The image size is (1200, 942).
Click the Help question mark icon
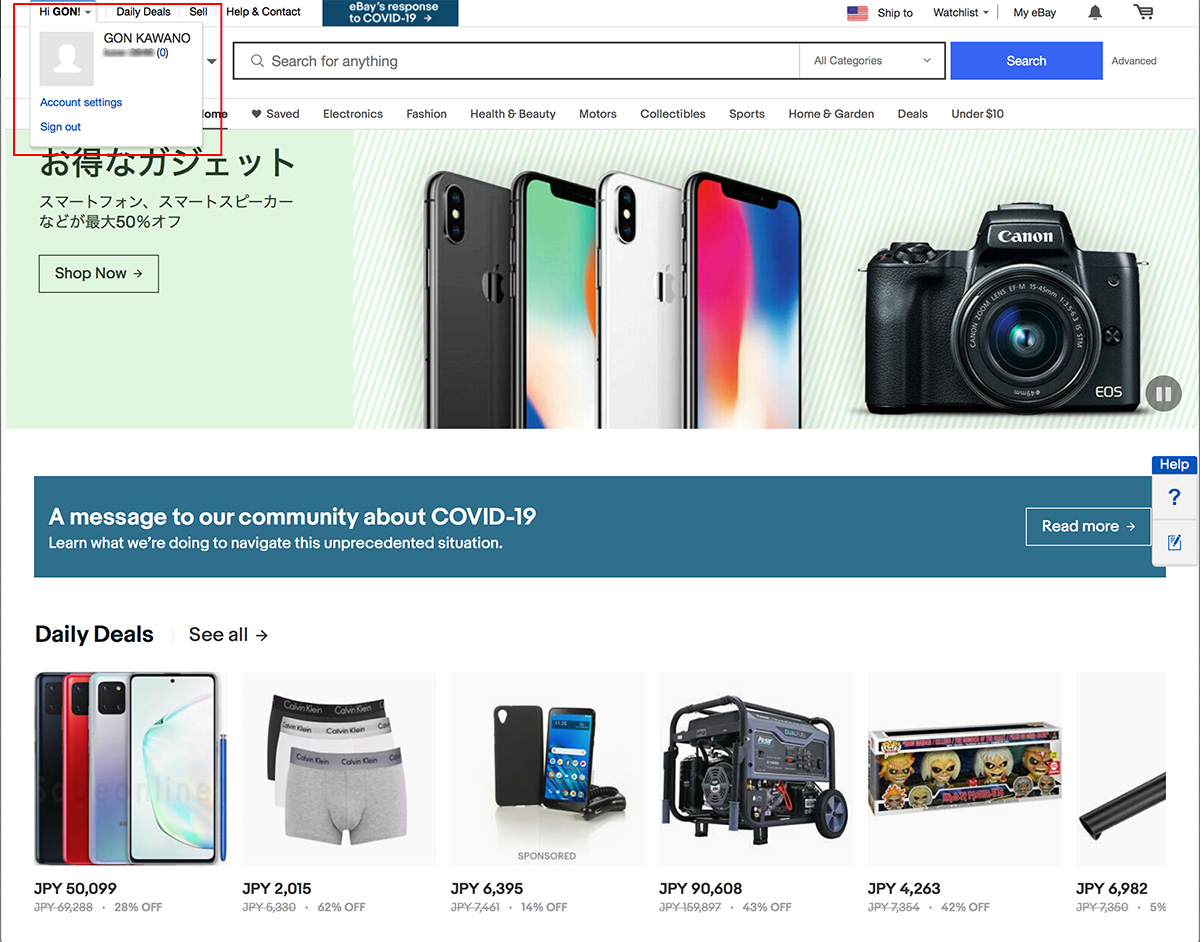tap(1175, 498)
